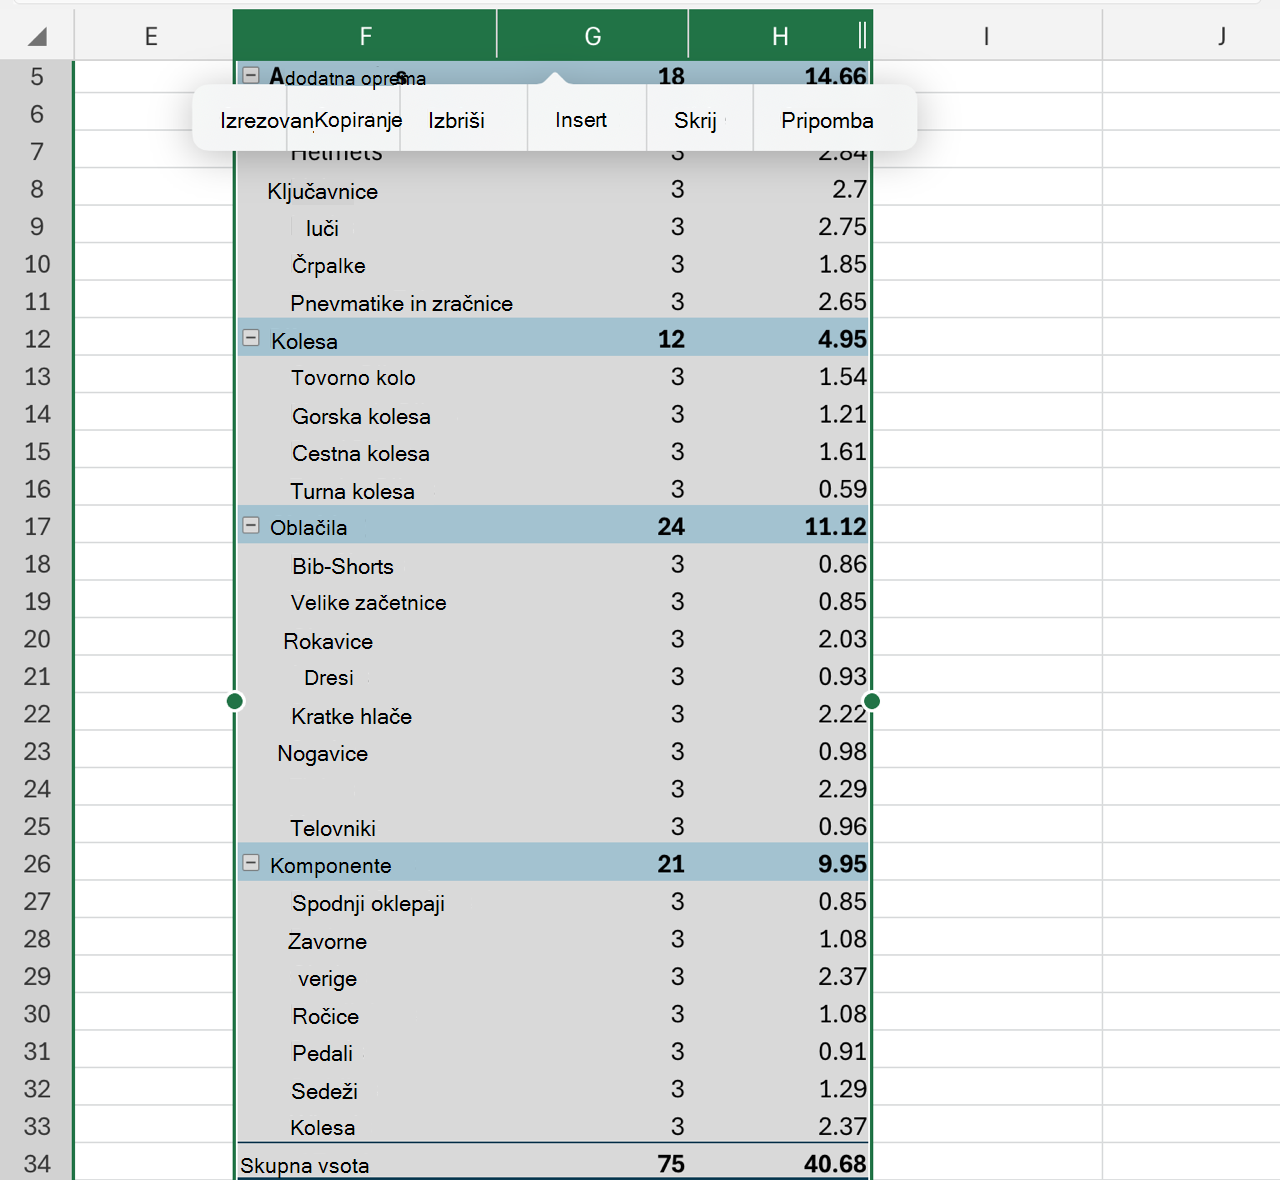Select column I header
The width and height of the screenshot is (1280, 1180).
pyautogui.click(x=987, y=37)
